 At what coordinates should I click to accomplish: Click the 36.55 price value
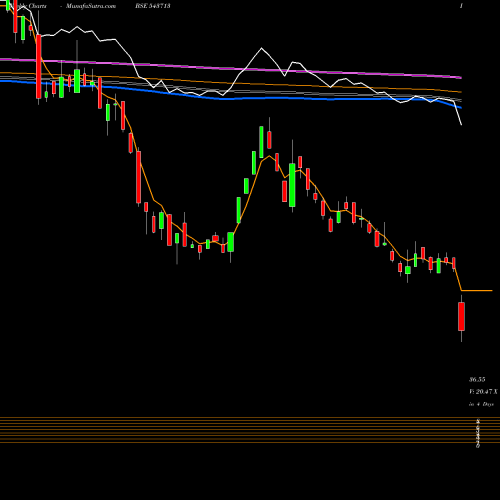477,379
